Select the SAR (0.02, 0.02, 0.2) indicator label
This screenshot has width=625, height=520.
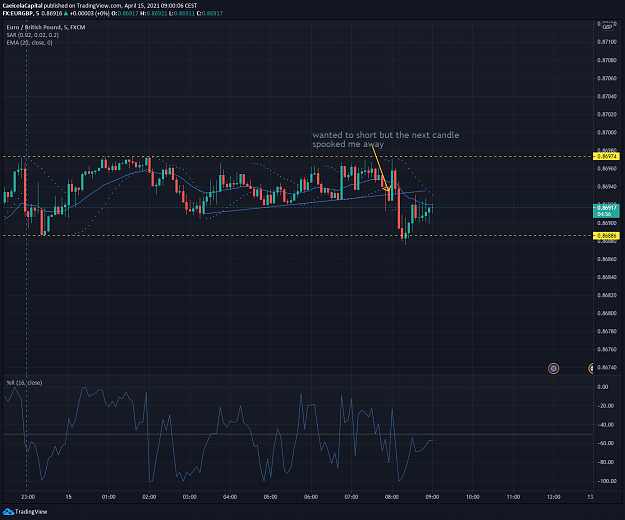pos(33,35)
